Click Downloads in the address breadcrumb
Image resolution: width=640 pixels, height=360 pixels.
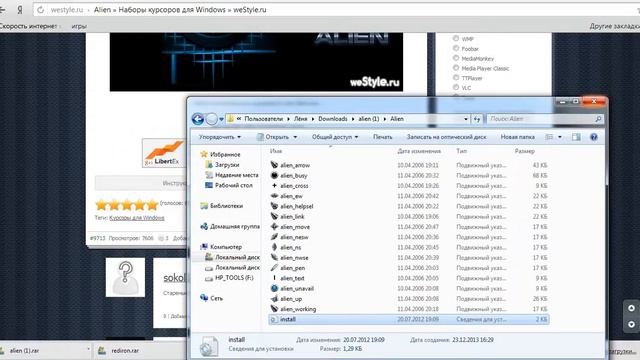[333, 119]
